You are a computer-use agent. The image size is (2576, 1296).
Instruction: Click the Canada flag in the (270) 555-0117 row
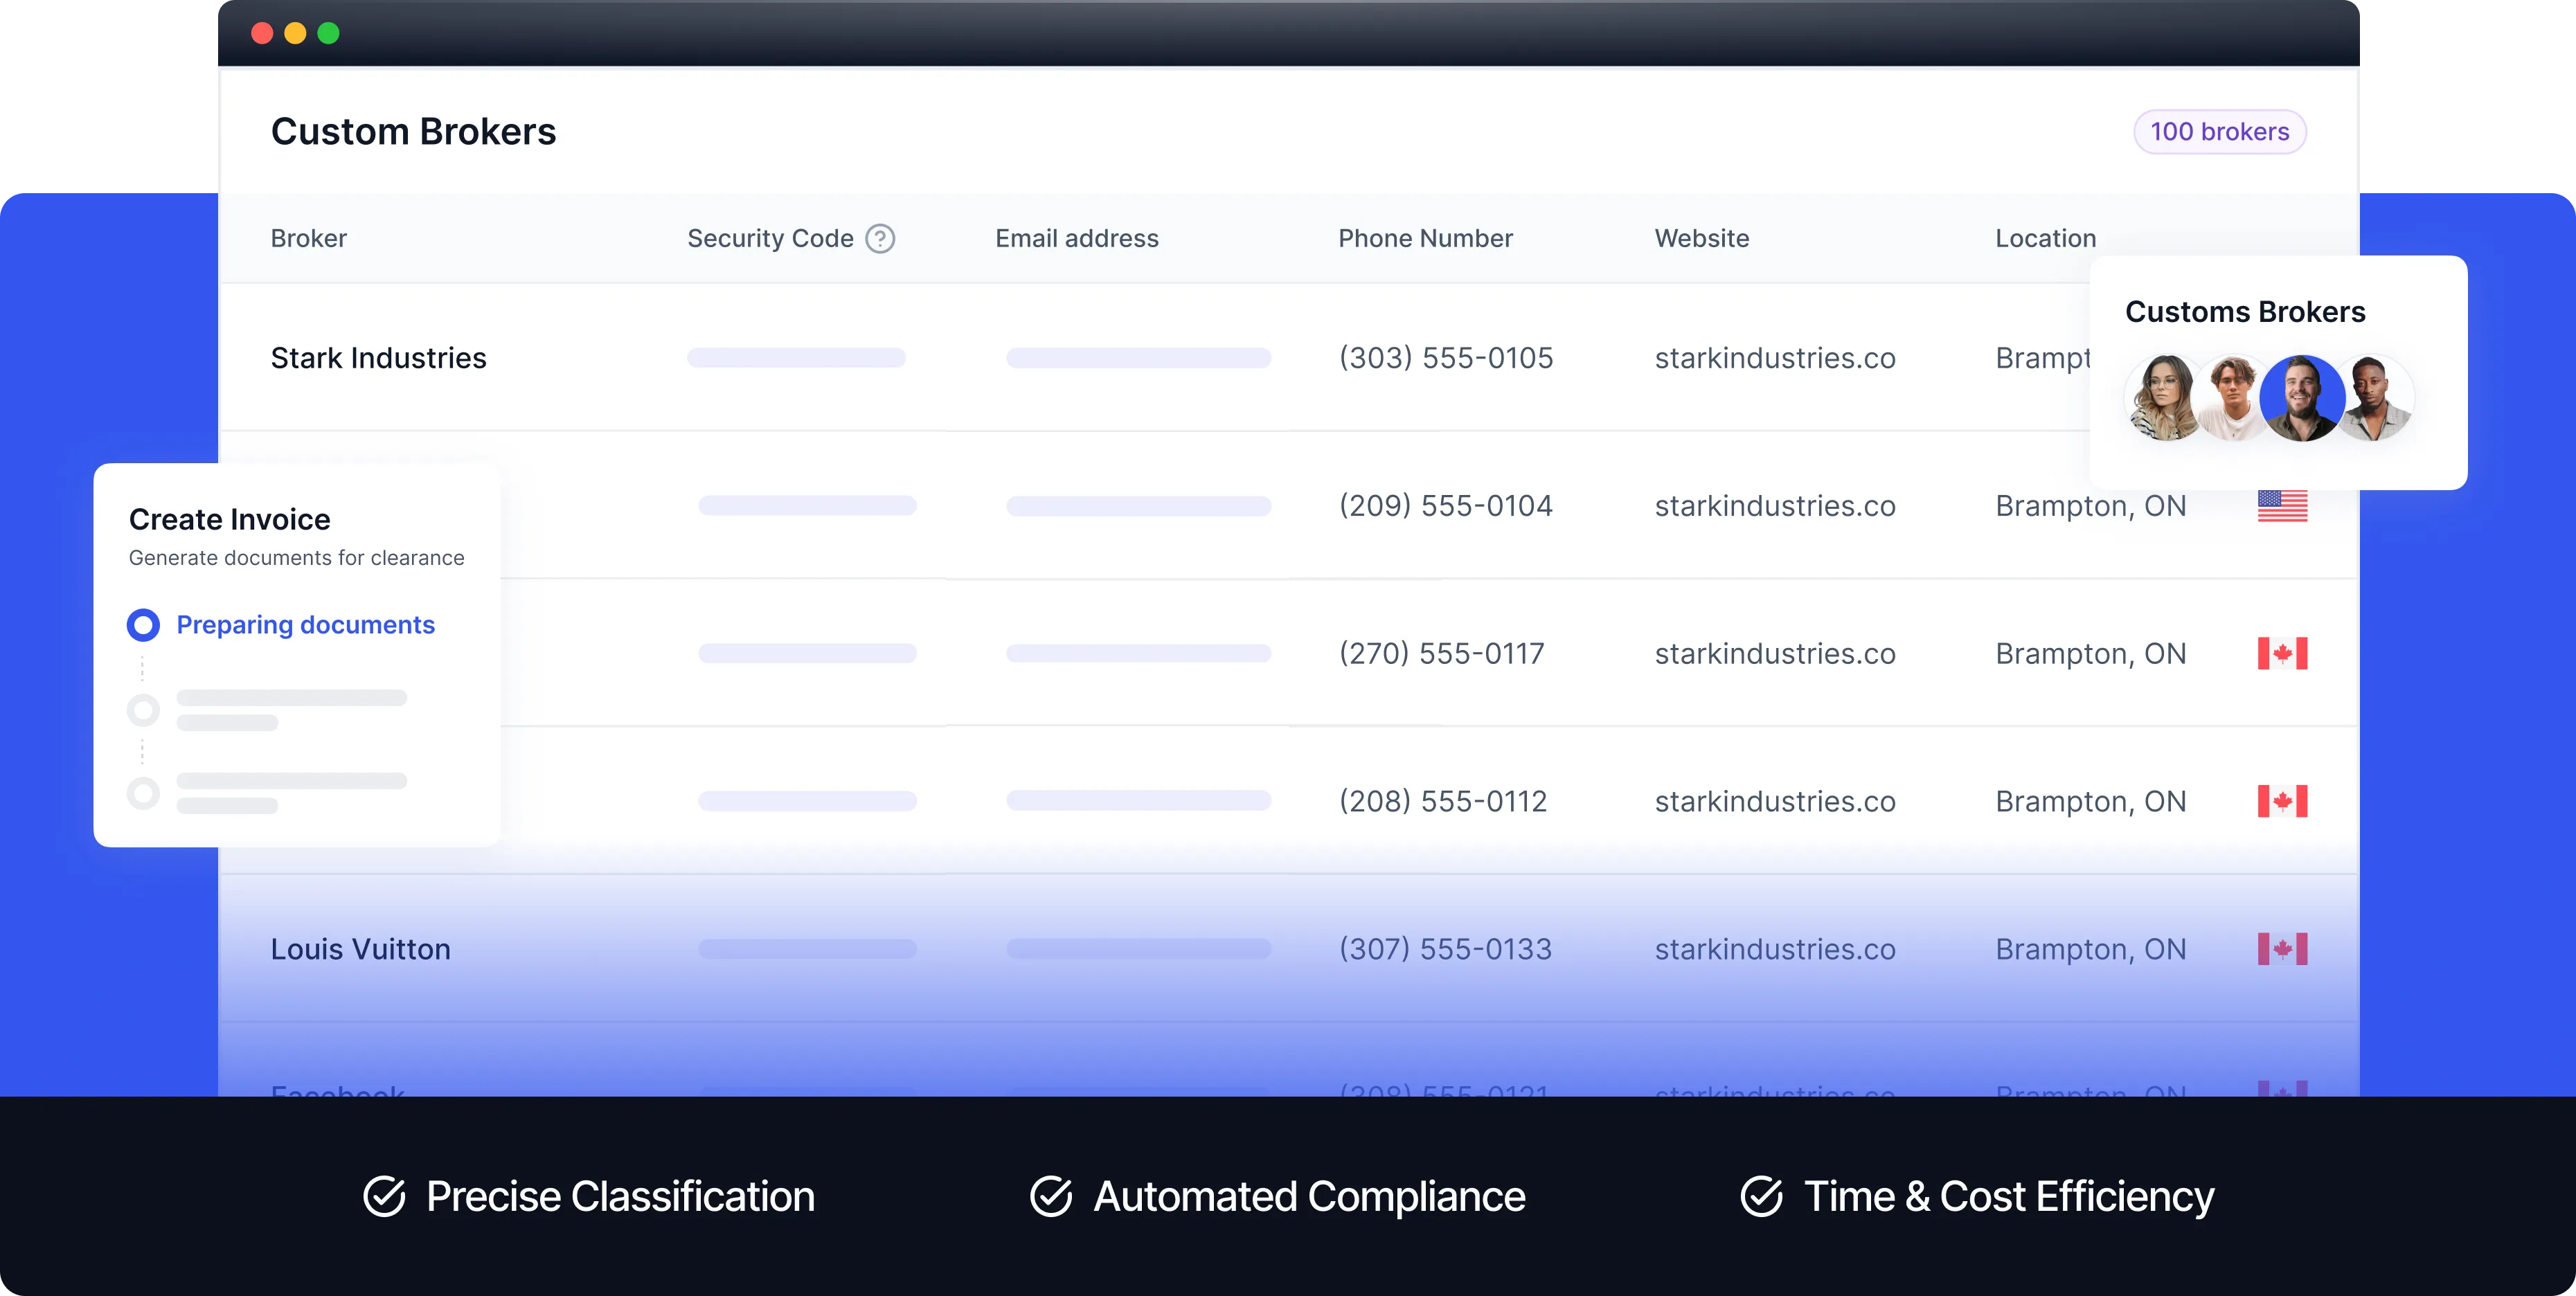point(2282,654)
